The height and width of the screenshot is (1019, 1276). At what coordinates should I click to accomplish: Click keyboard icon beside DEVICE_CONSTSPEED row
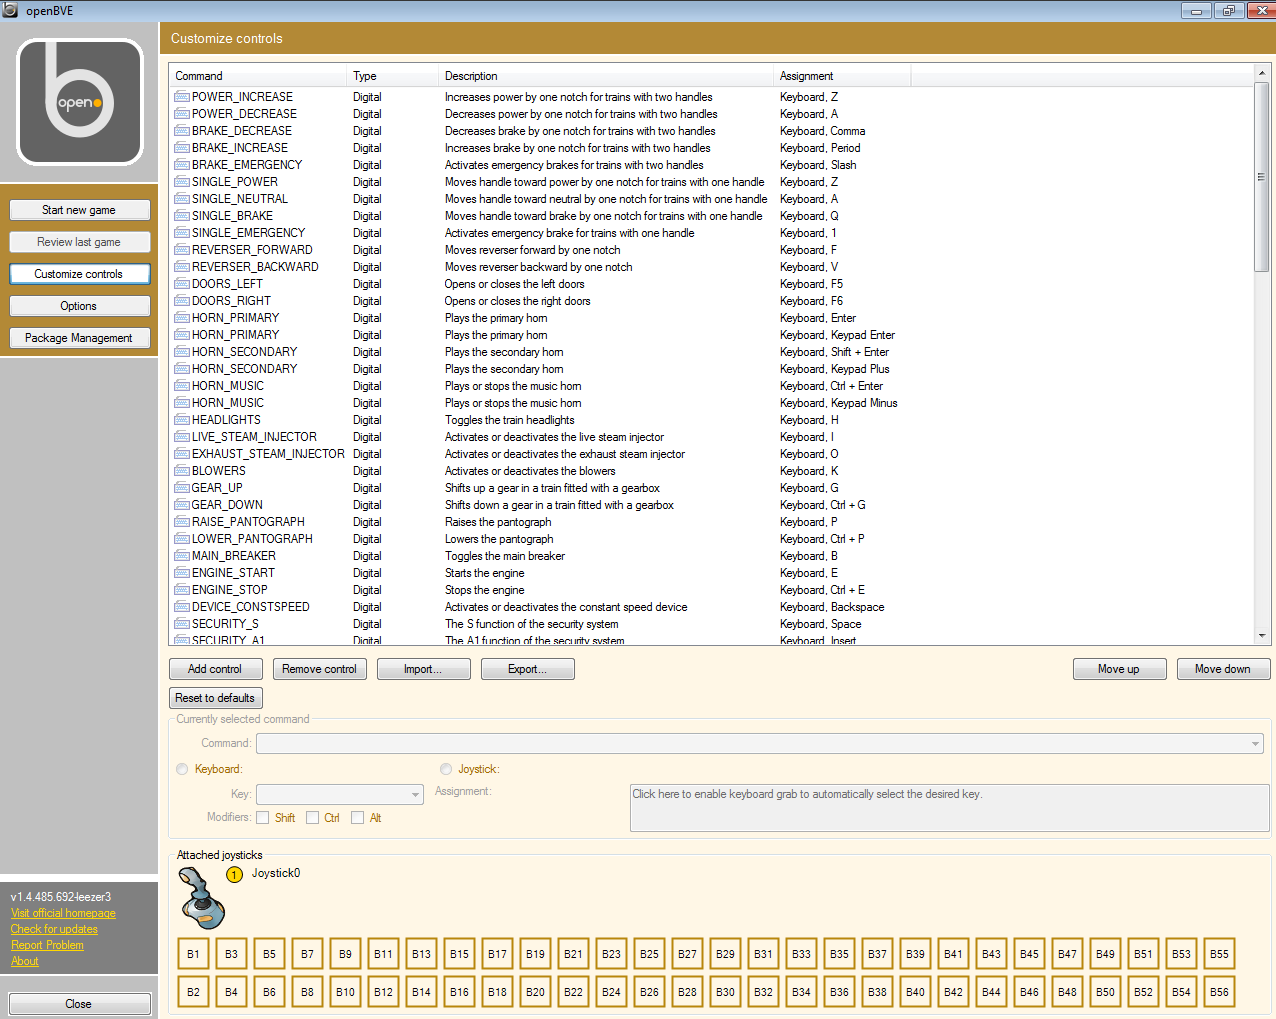(x=182, y=607)
